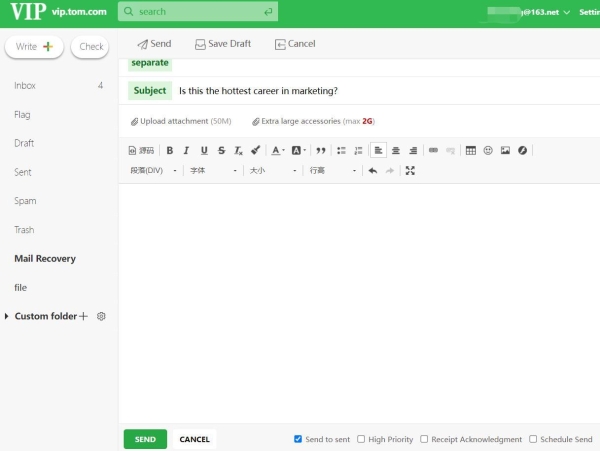Uncheck the Send to sent checkbox
Viewport: 600px width, 451px height.
coord(298,439)
